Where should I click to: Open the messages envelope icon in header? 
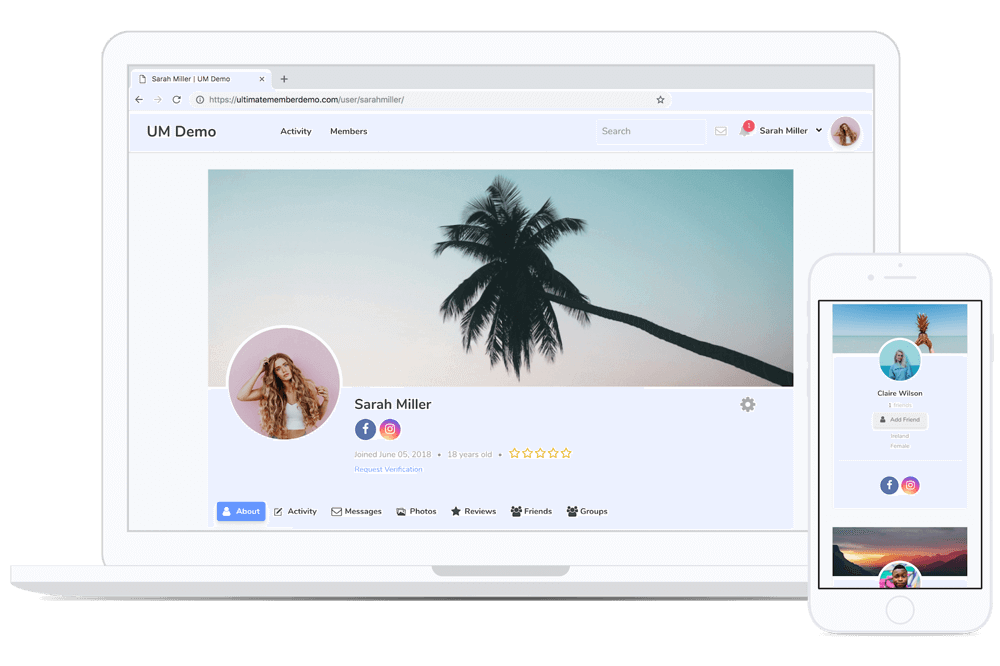(720, 131)
